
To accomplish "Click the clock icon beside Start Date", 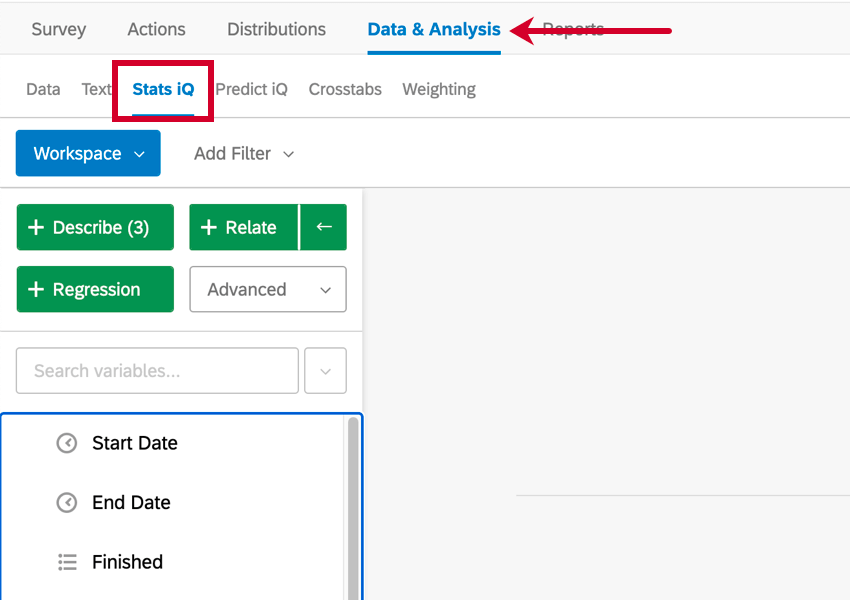I will (x=66, y=443).
